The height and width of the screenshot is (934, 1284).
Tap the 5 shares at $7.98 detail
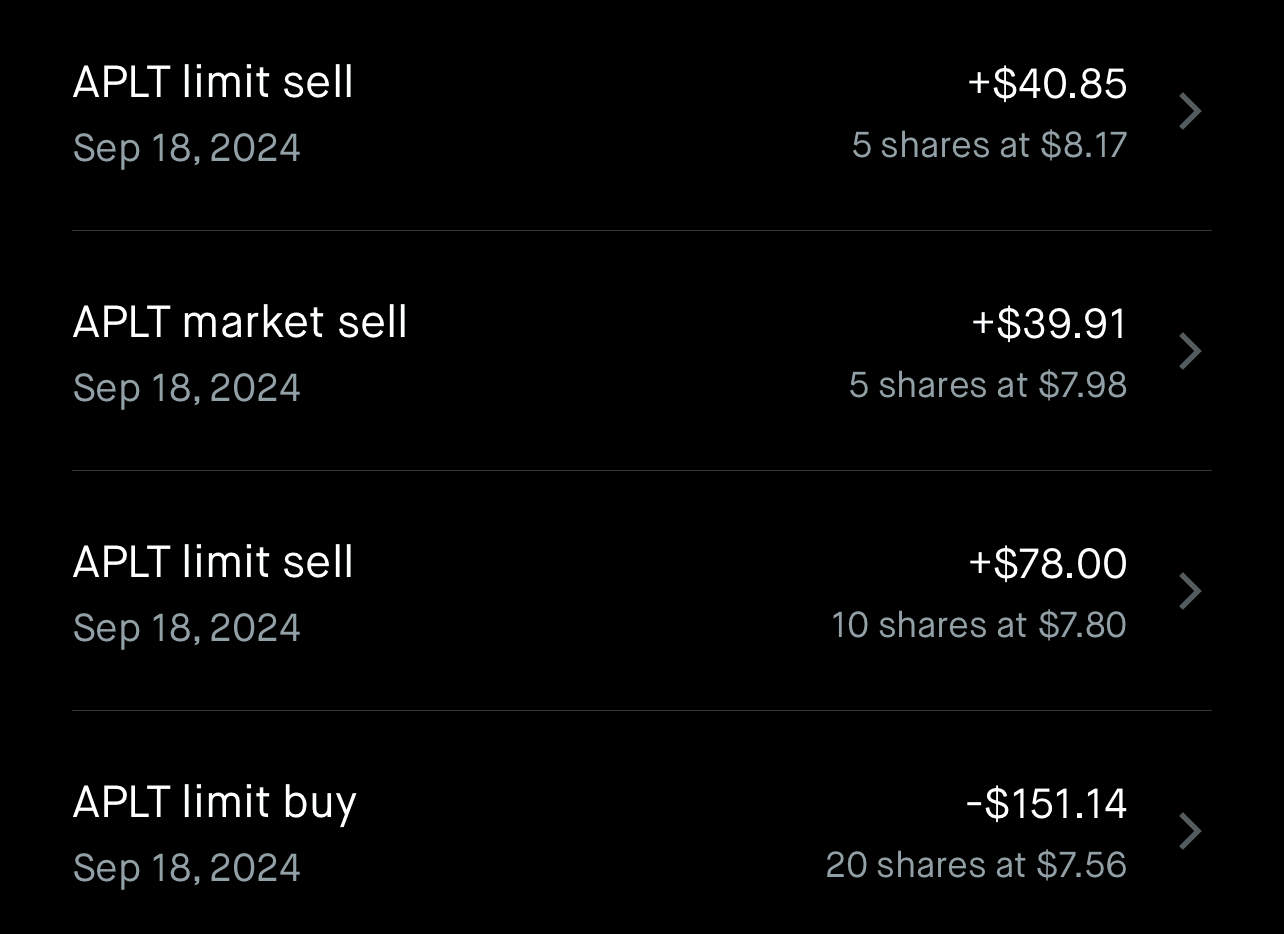click(x=988, y=385)
